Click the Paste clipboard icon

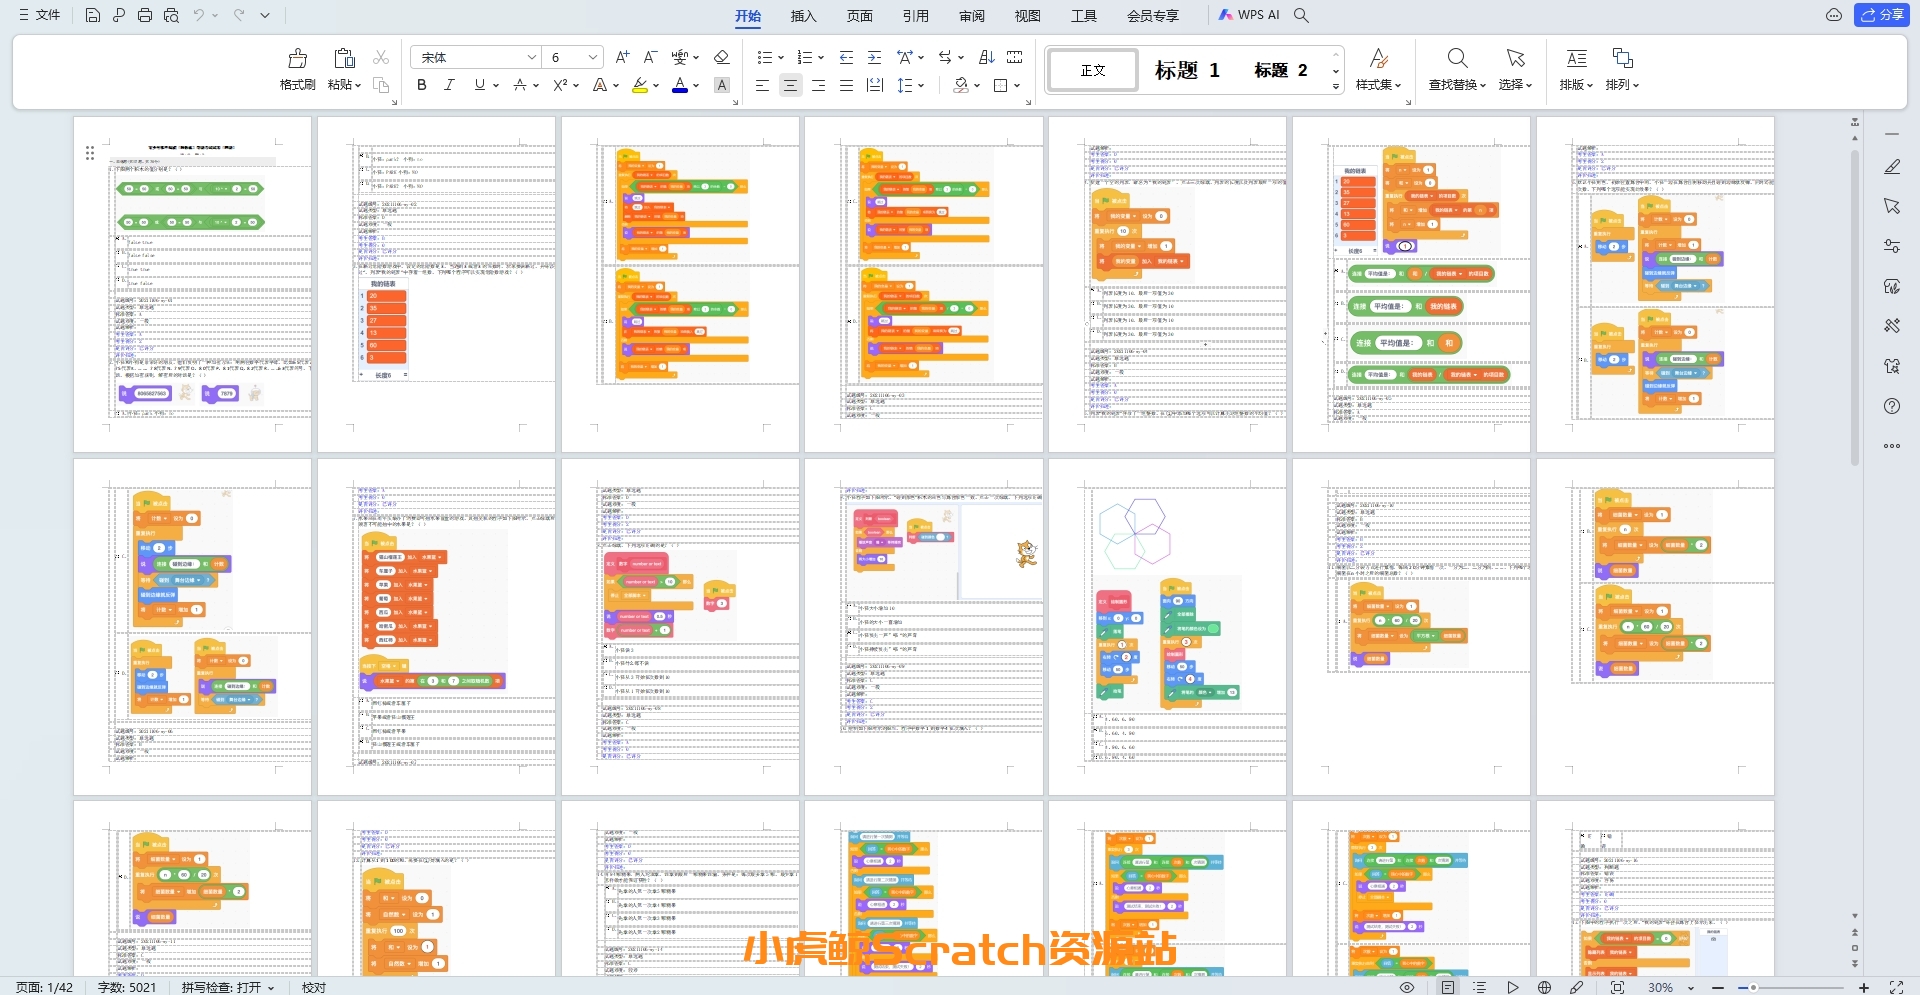[x=344, y=58]
